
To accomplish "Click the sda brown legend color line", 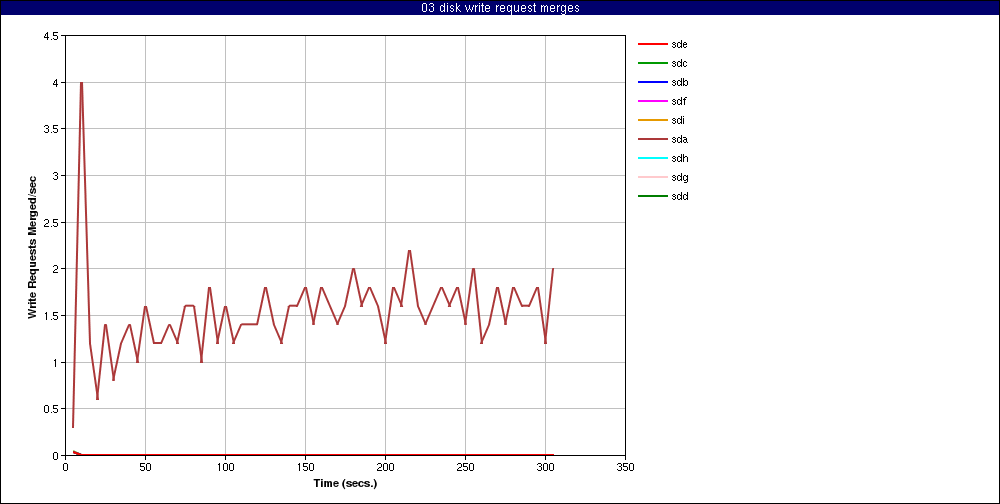I will coord(652,140).
